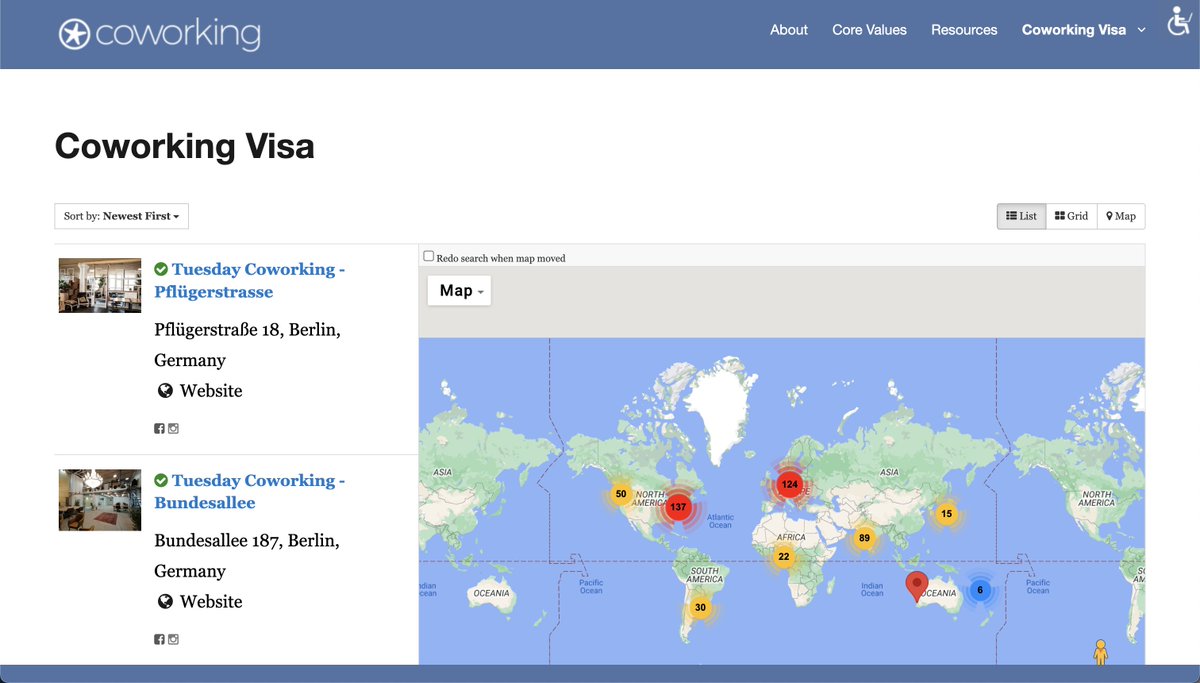1200x683 pixels.
Task: Click the coworking star logo
Action: (x=74, y=34)
